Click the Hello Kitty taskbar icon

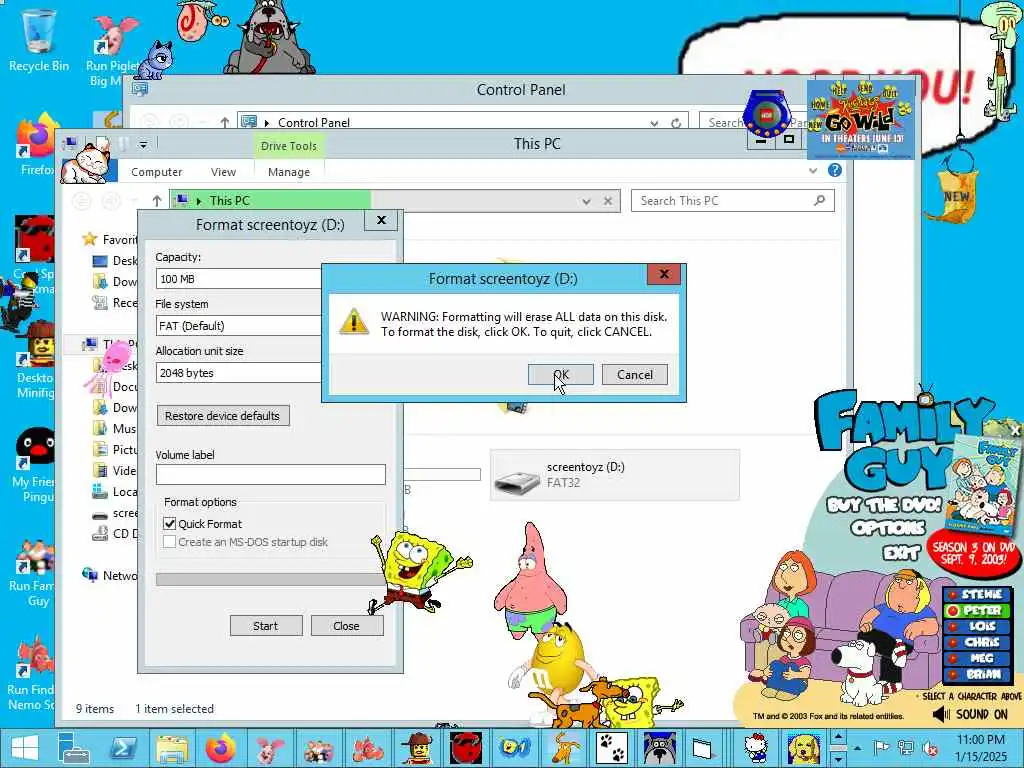click(756, 748)
